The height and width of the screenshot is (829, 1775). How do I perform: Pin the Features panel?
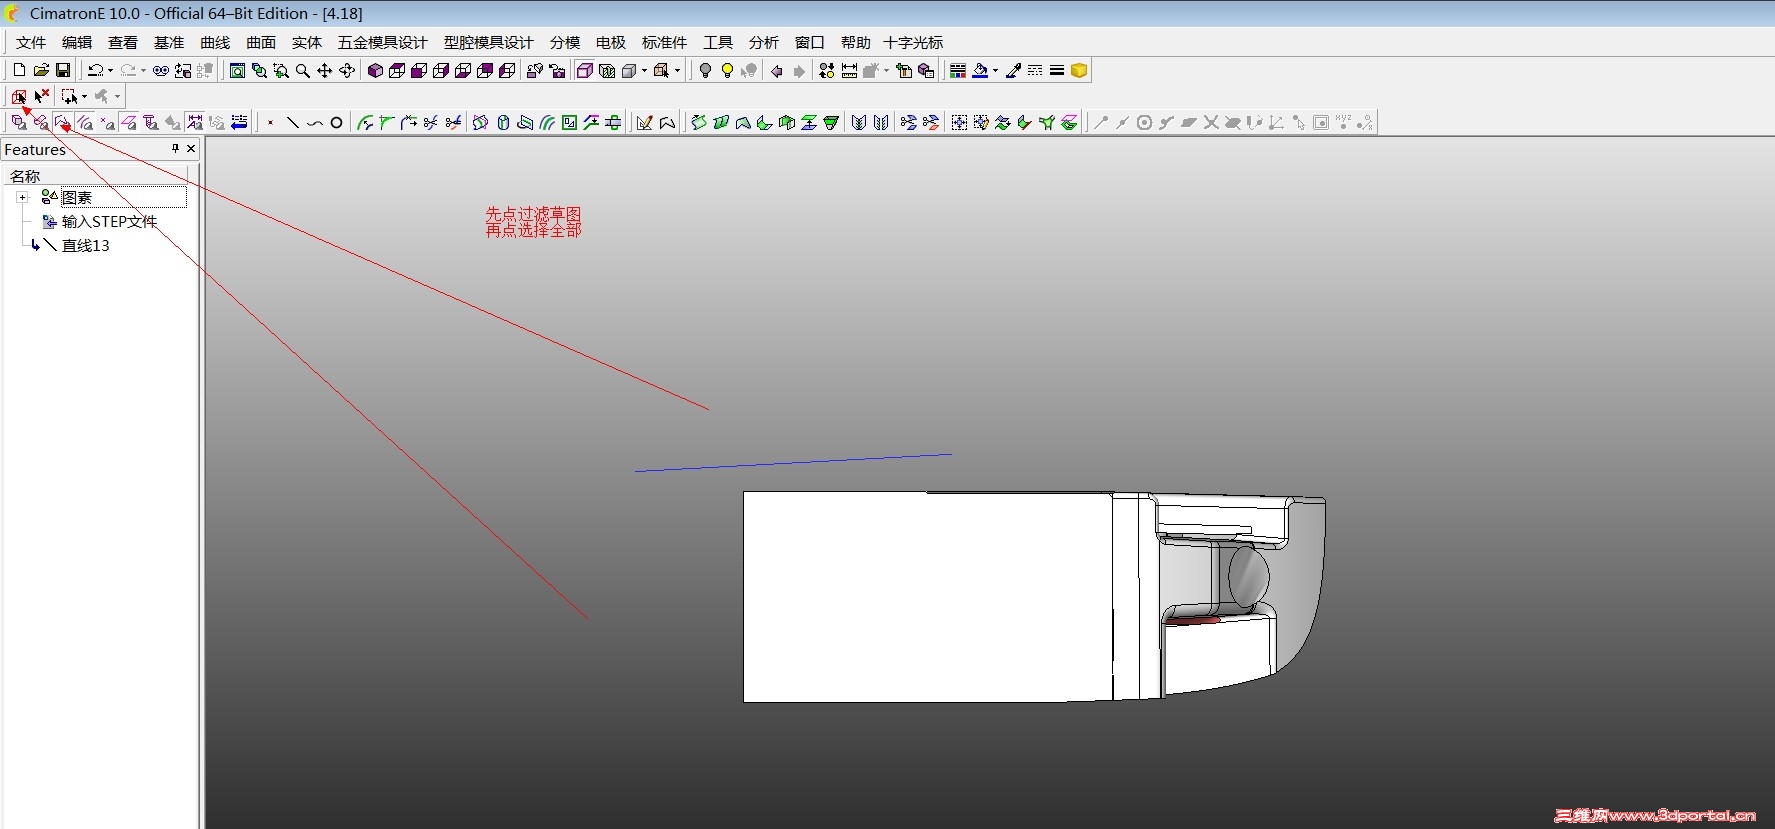(x=175, y=148)
